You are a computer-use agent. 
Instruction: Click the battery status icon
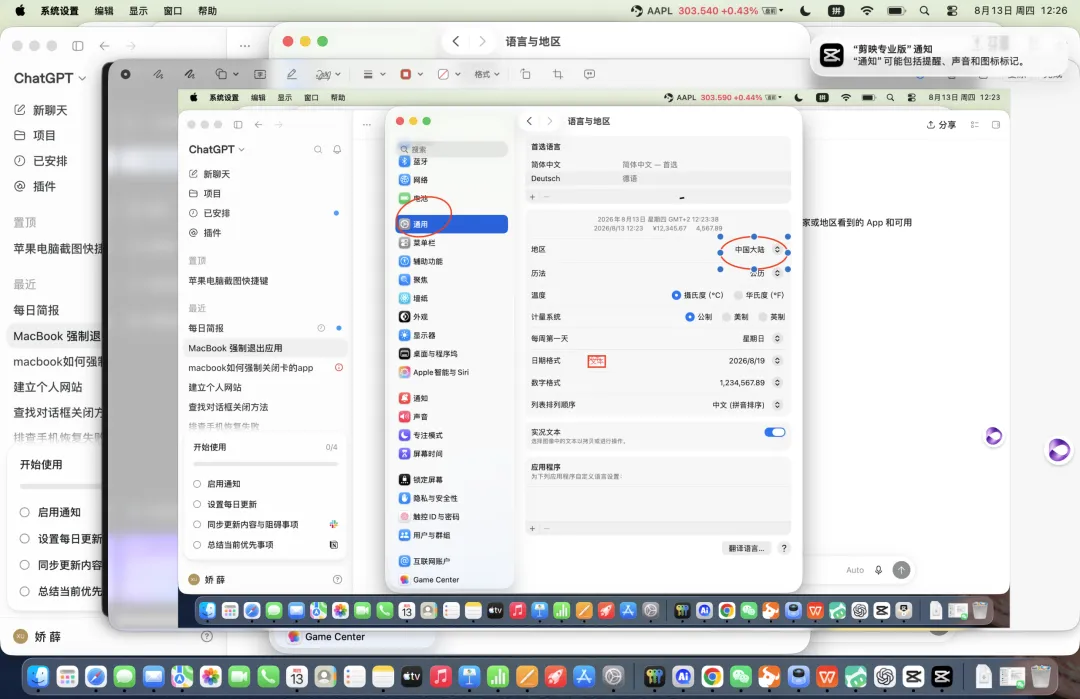click(896, 11)
